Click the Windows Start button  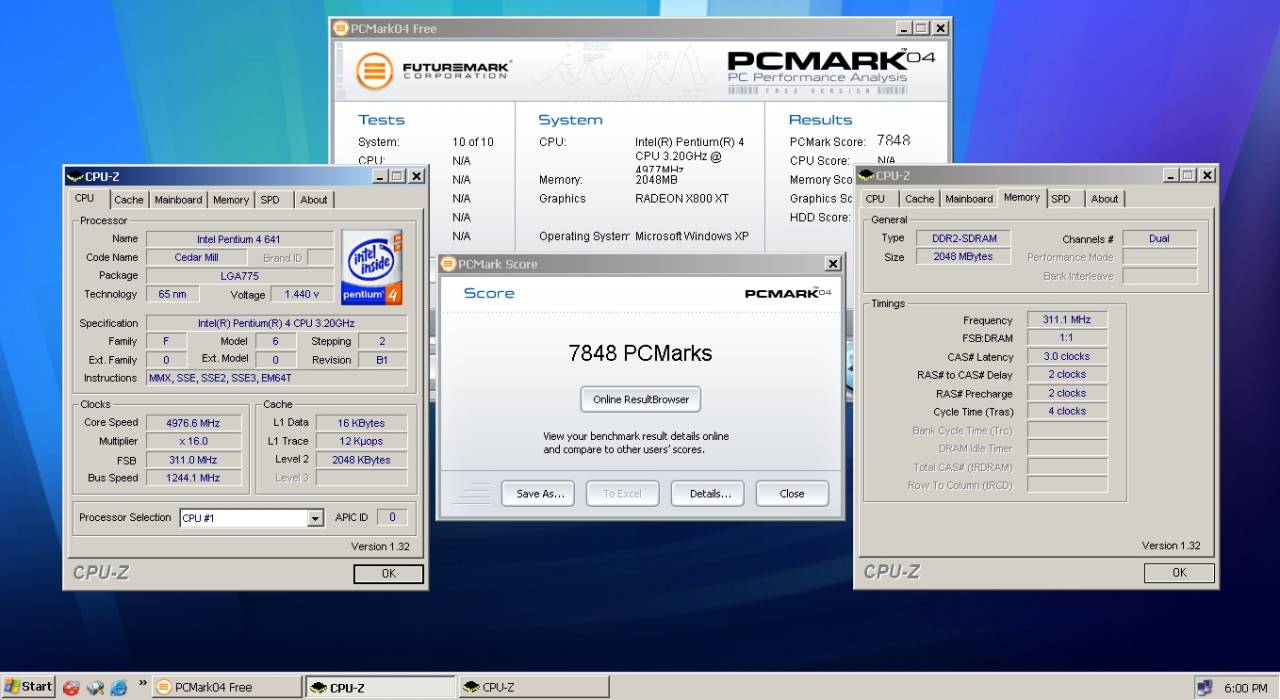[28, 687]
